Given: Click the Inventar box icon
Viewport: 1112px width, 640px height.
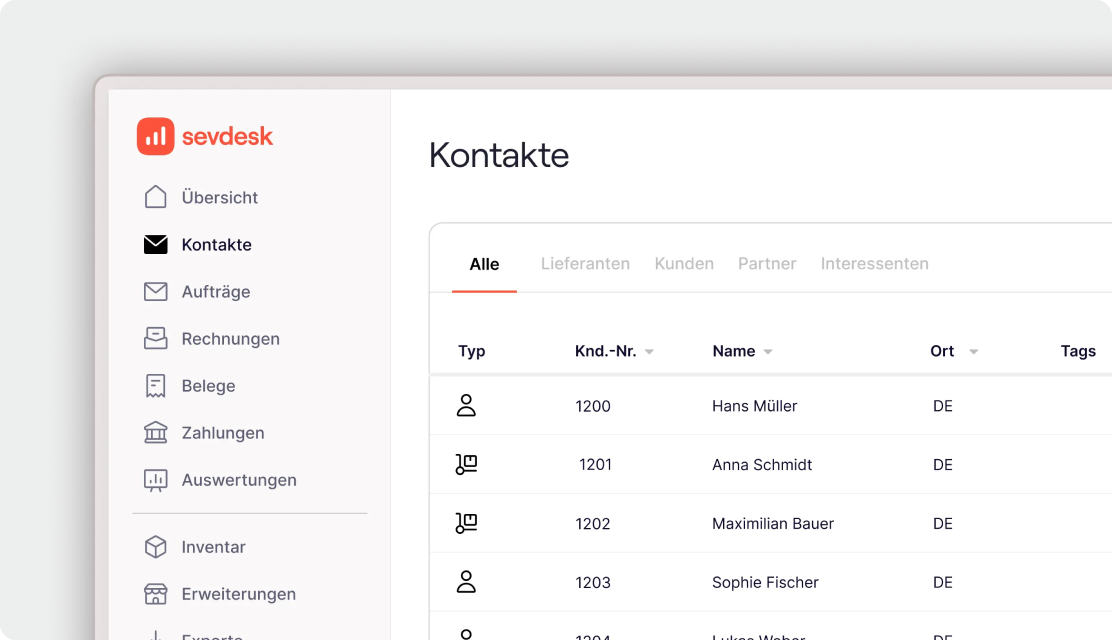Looking at the screenshot, I should pyautogui.click(x=155, y=547).
